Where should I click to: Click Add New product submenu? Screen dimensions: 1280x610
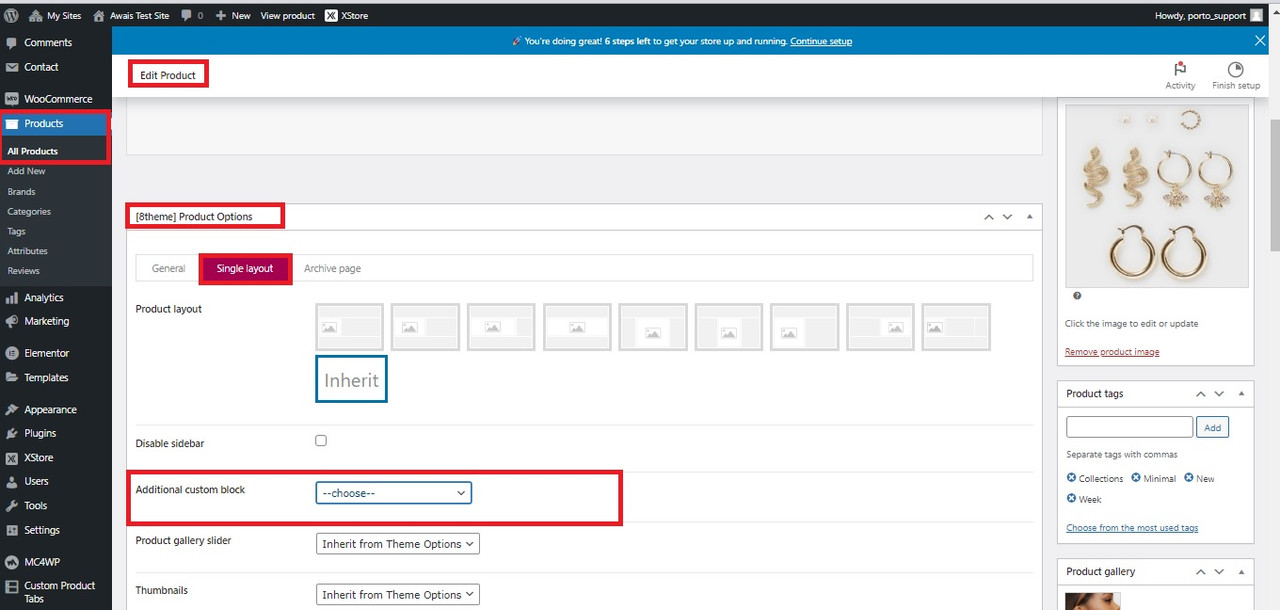point(26,171)
